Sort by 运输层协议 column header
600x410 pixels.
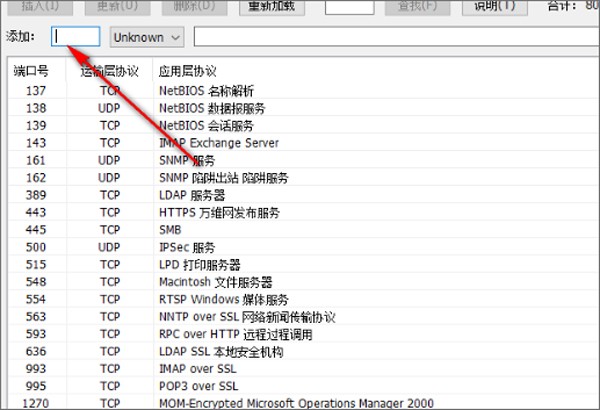tap(109, 72)
